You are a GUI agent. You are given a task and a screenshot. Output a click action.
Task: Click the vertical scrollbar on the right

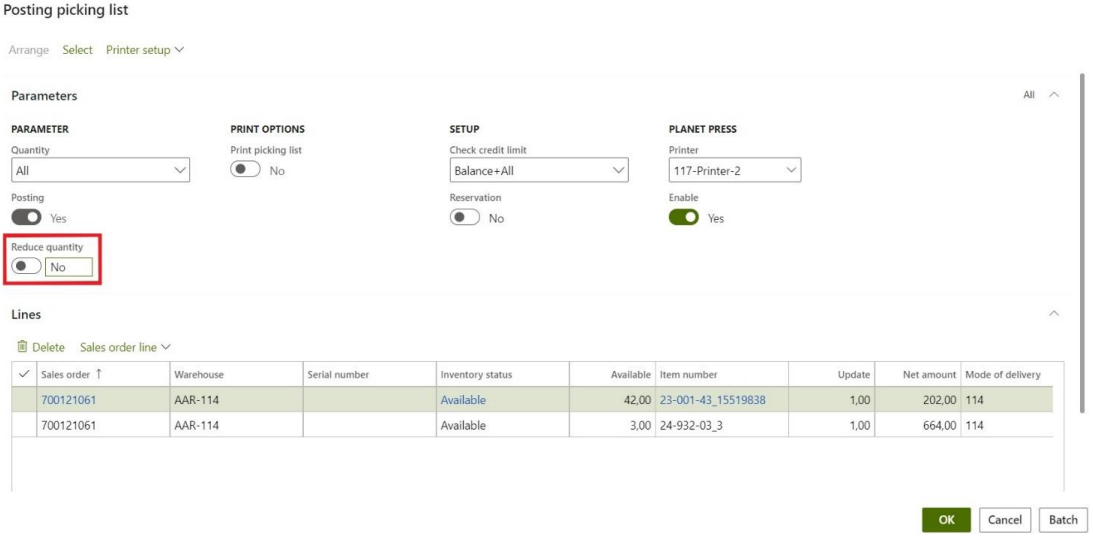1081,240
